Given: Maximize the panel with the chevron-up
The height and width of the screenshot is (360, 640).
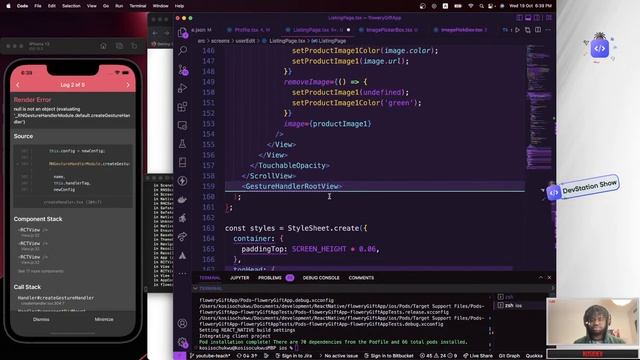Looking at the screenshot, I should click(540, 278).
